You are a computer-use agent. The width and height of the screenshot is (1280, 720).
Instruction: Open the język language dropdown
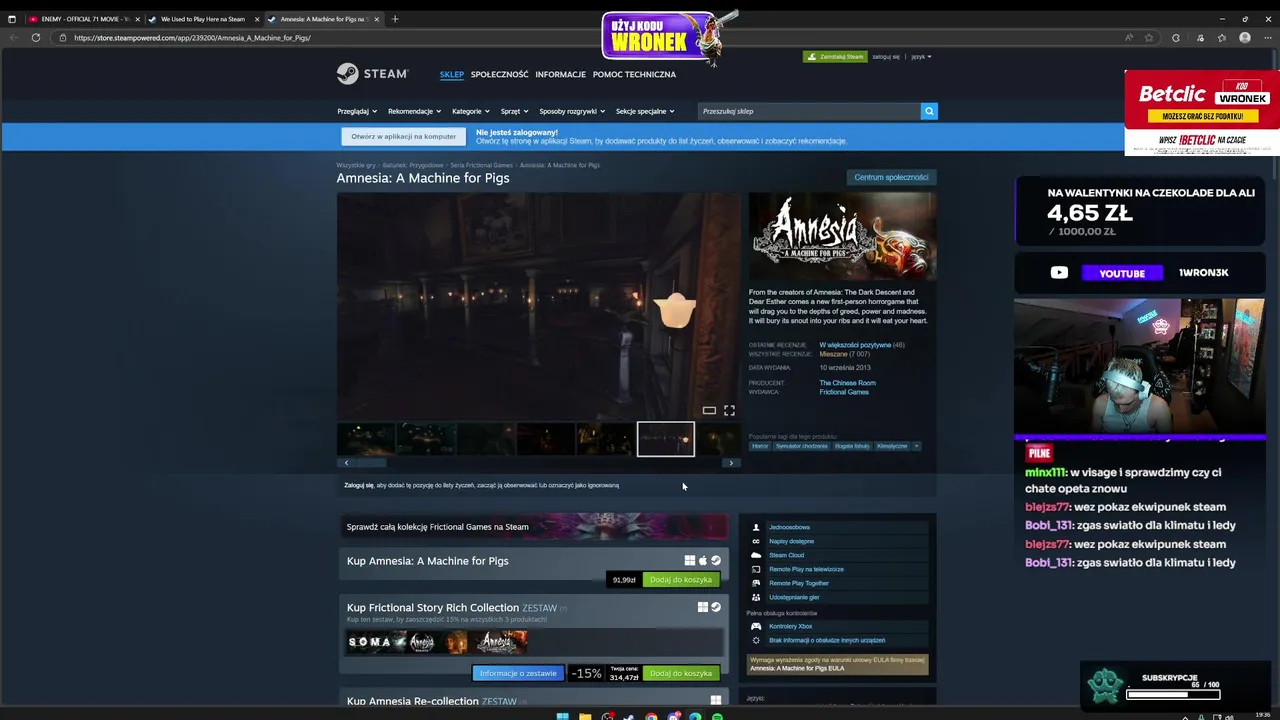[x=921, y=57]
